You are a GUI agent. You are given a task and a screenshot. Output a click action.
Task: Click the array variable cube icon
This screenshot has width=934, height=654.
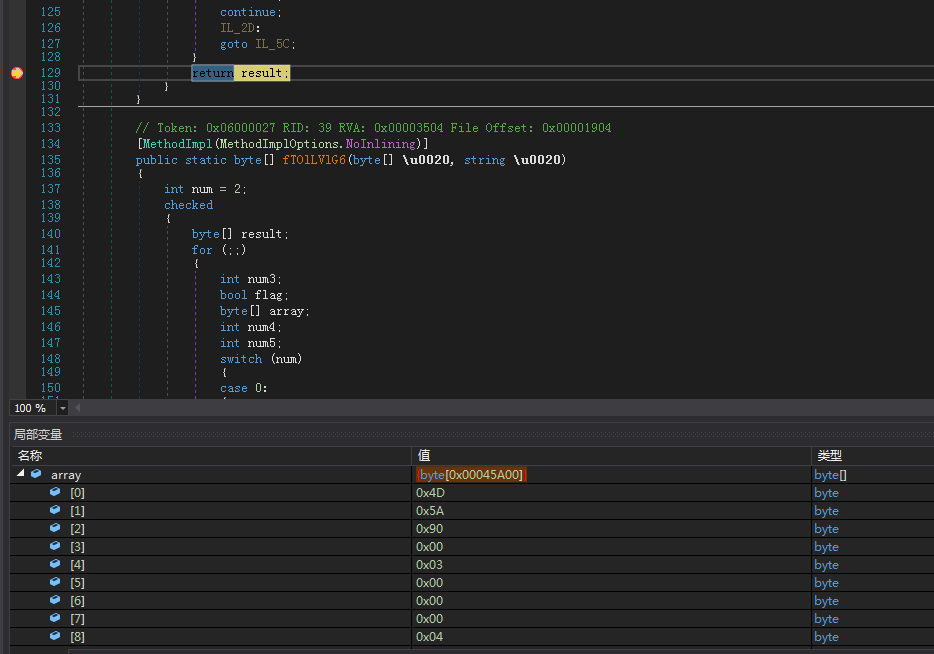coord(37,474)
